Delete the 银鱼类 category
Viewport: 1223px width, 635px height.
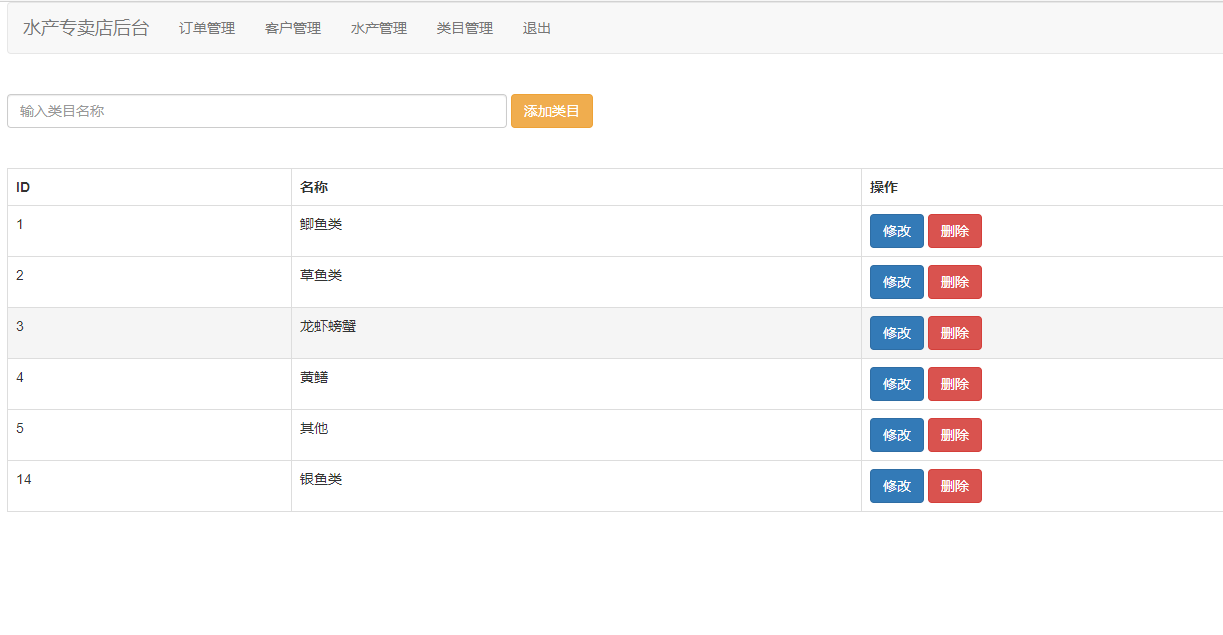tap(954, 486)
